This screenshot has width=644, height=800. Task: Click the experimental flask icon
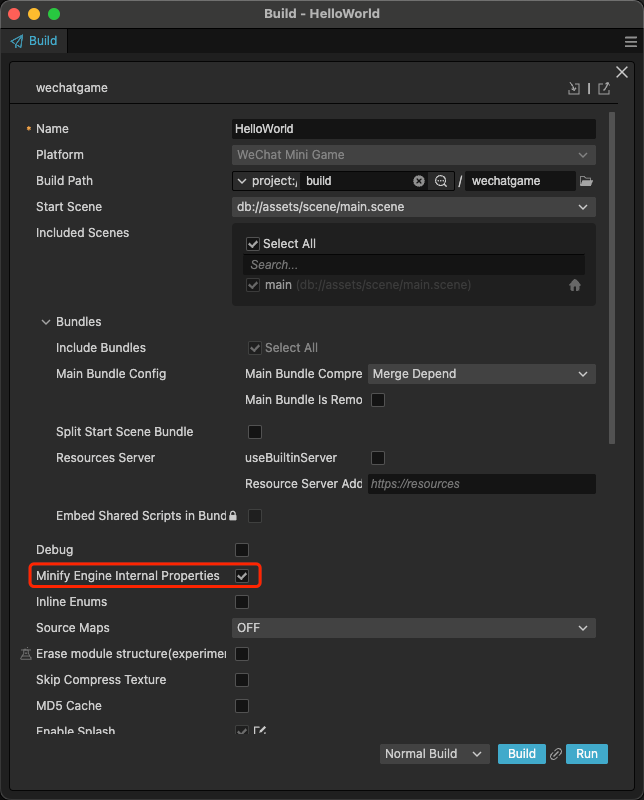(26, 654)
